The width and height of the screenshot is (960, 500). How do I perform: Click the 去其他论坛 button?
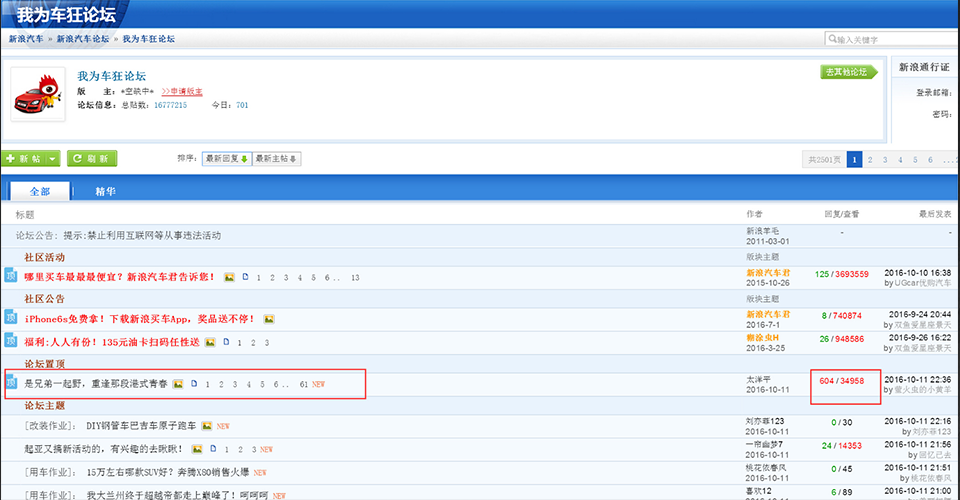847,72
